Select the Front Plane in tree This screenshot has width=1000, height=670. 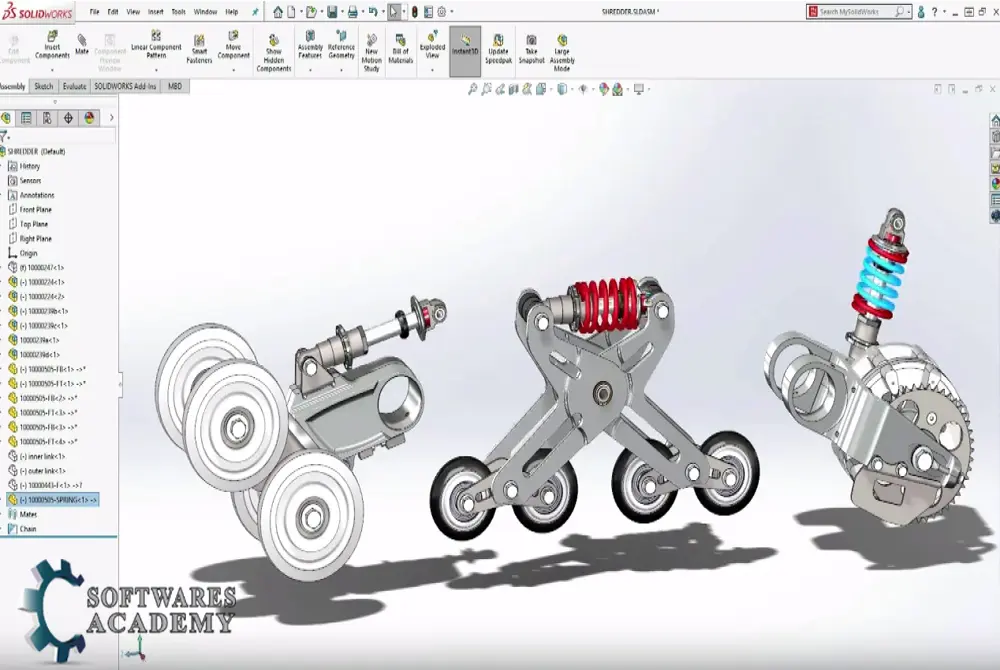pos(36,210)
